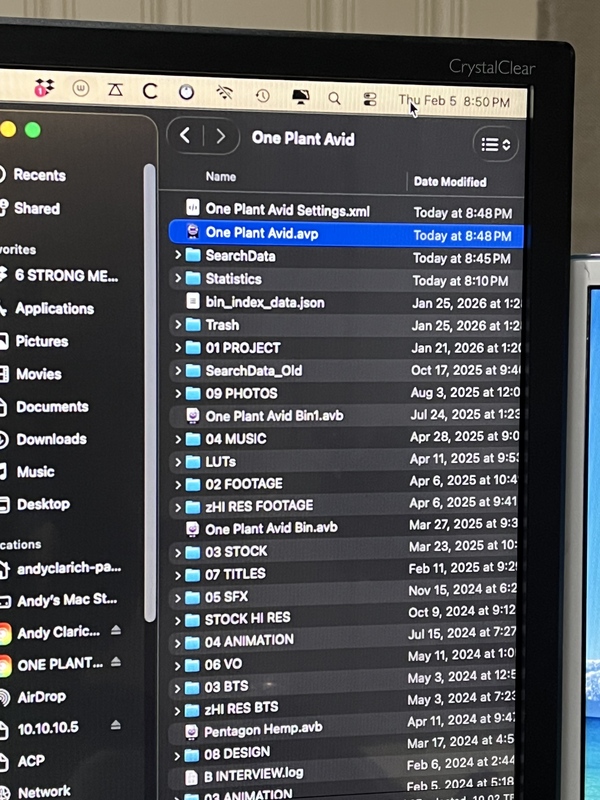
Task: Click the date and time in menu bar
Action: tap(454, 101)
